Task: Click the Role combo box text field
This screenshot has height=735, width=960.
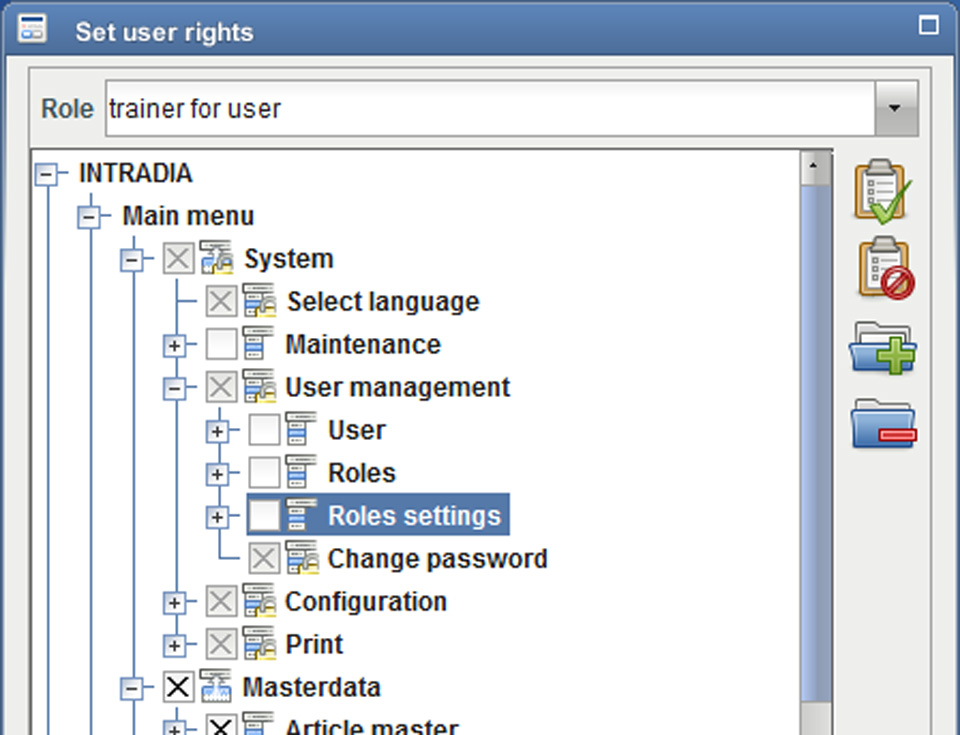Action: tap(490, 108)
